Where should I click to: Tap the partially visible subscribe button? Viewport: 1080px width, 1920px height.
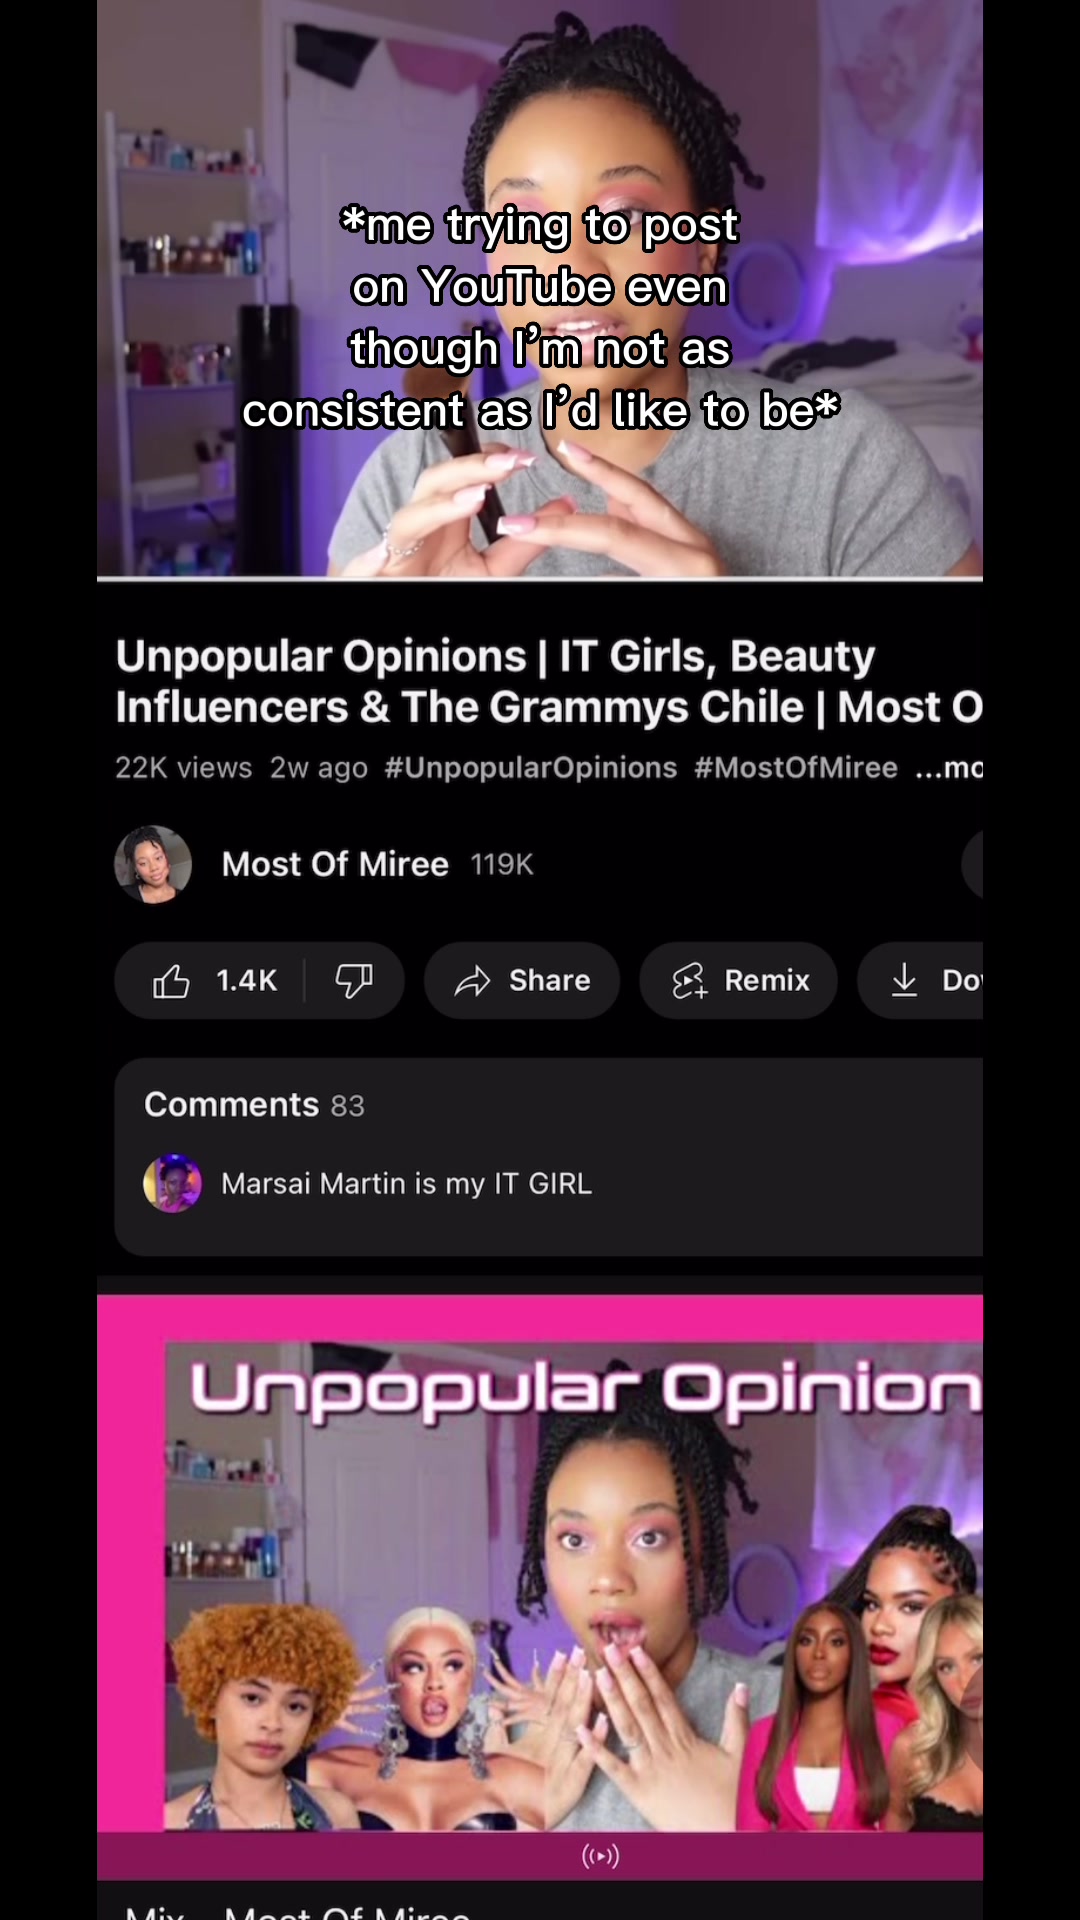(x=972, y=864)
